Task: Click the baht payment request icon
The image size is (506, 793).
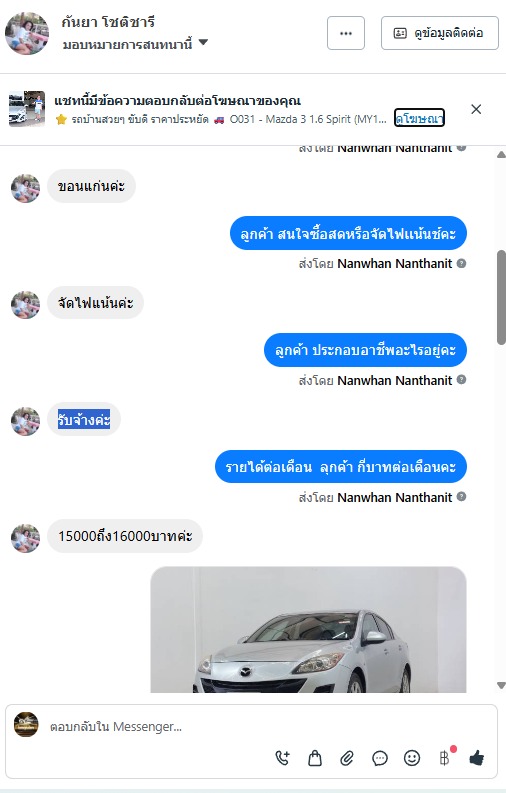Action: pyautogui.click(x=444, y=758)
